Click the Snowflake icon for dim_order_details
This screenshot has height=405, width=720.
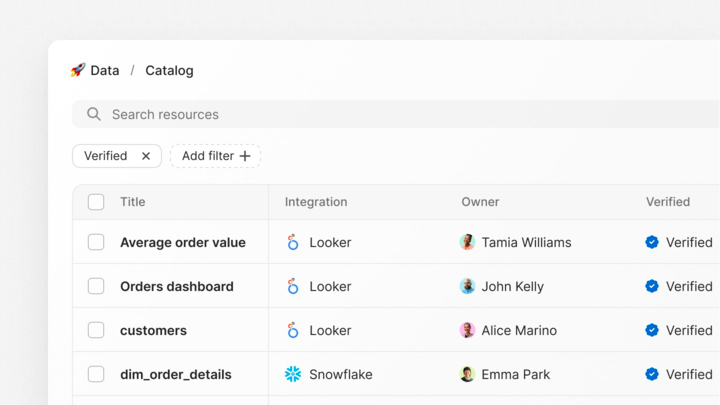tap(293, 374)
